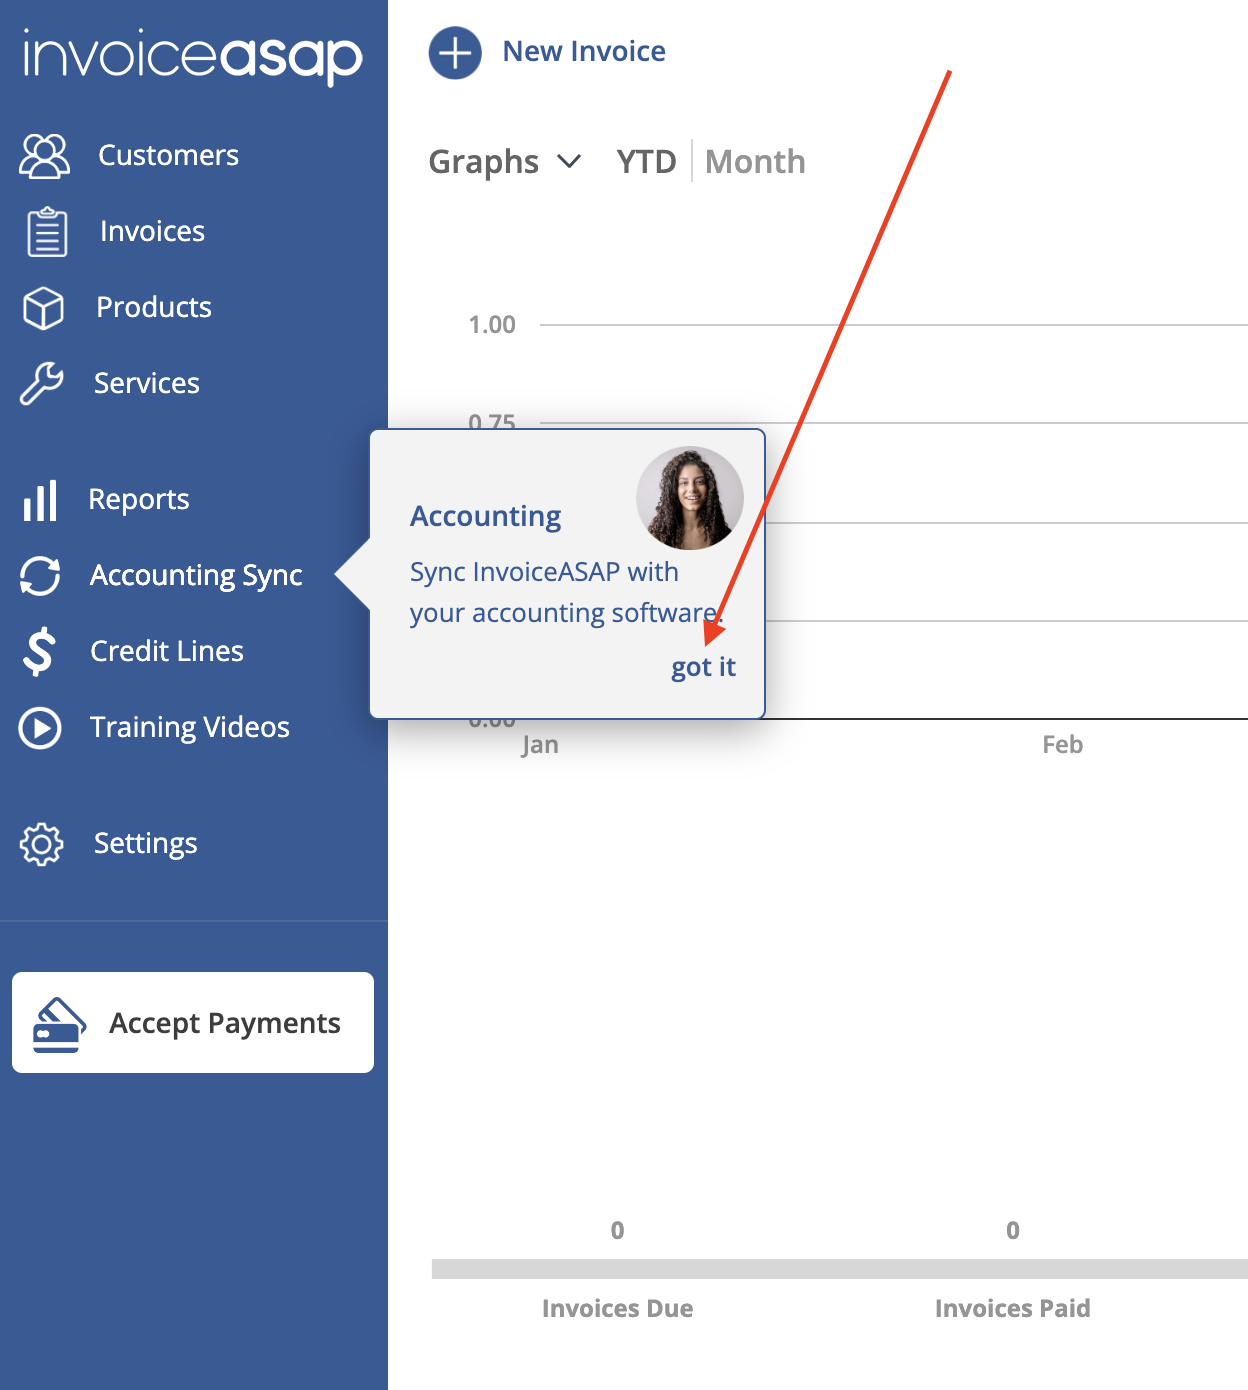The image size is (1248, 1390).
Task: Select the Customers icon in the sidebar
Action: point(43,155)
